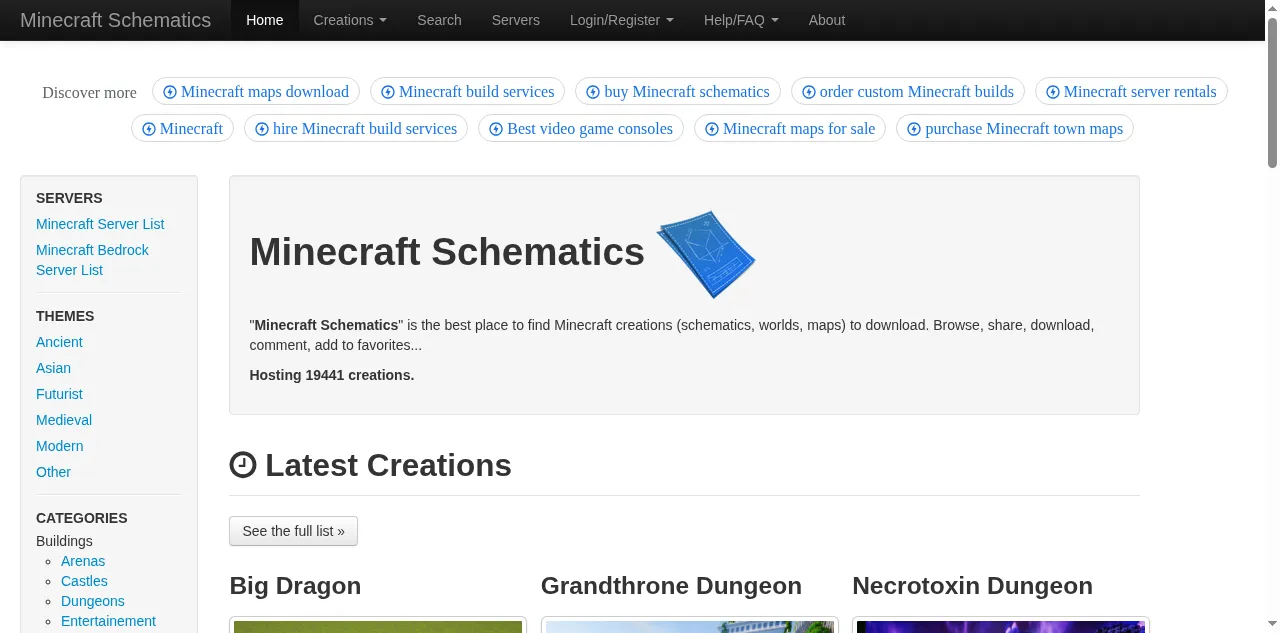Open the hire Minecraft build services suggestion
Screen dimensions: 1280x633
coord(356,129)
